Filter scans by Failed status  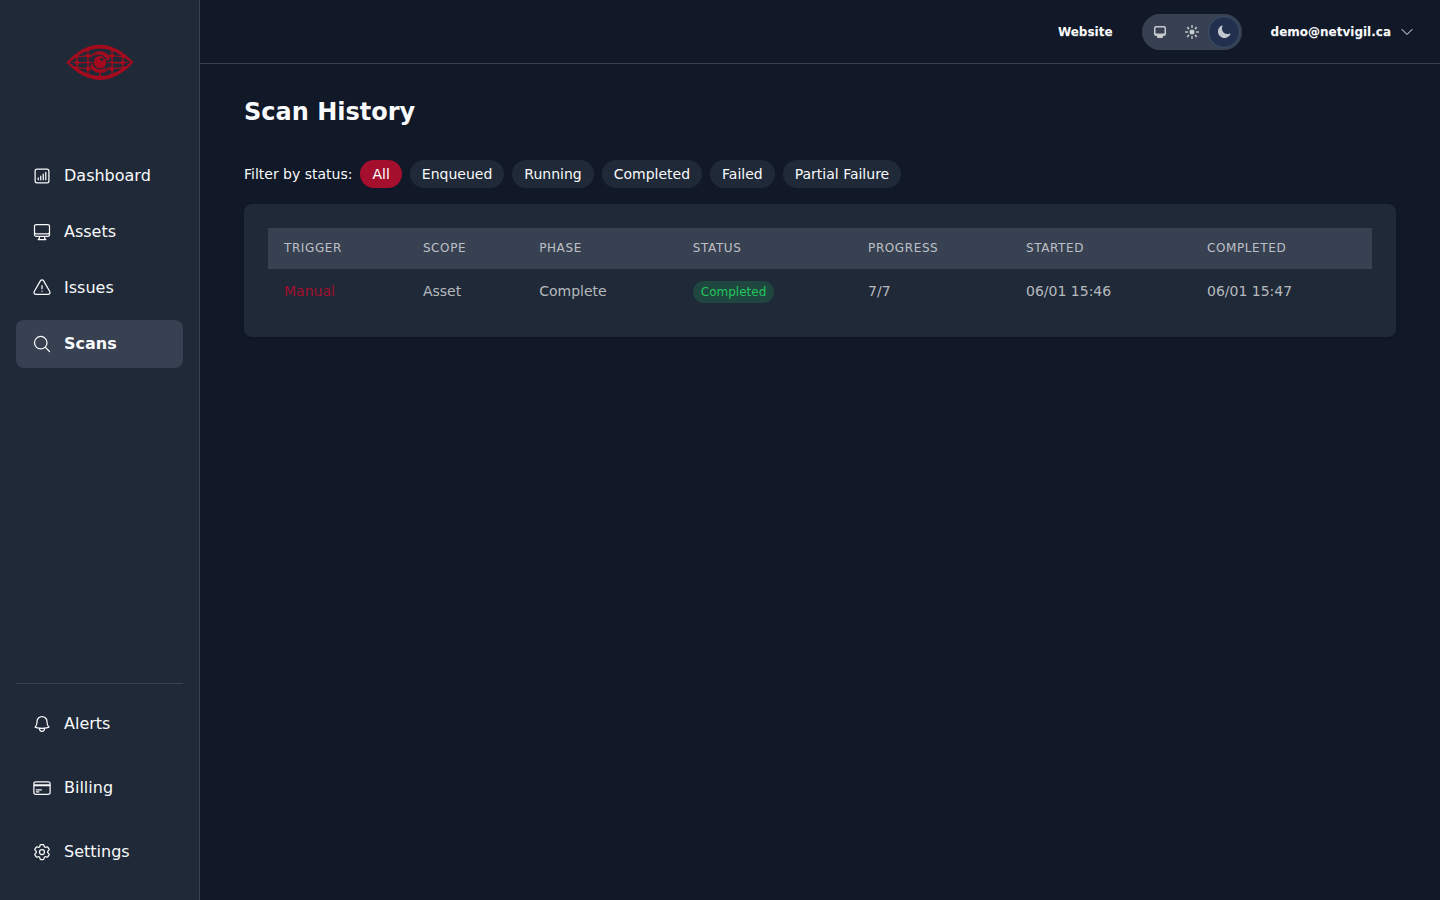[742, 174]
